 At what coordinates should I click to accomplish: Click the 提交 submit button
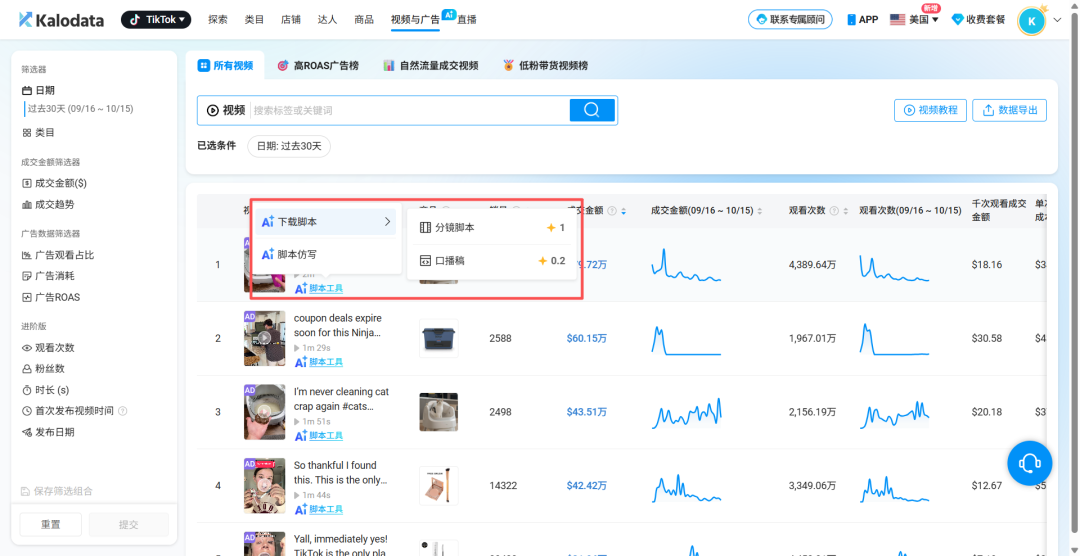click(x=129, y=524)
